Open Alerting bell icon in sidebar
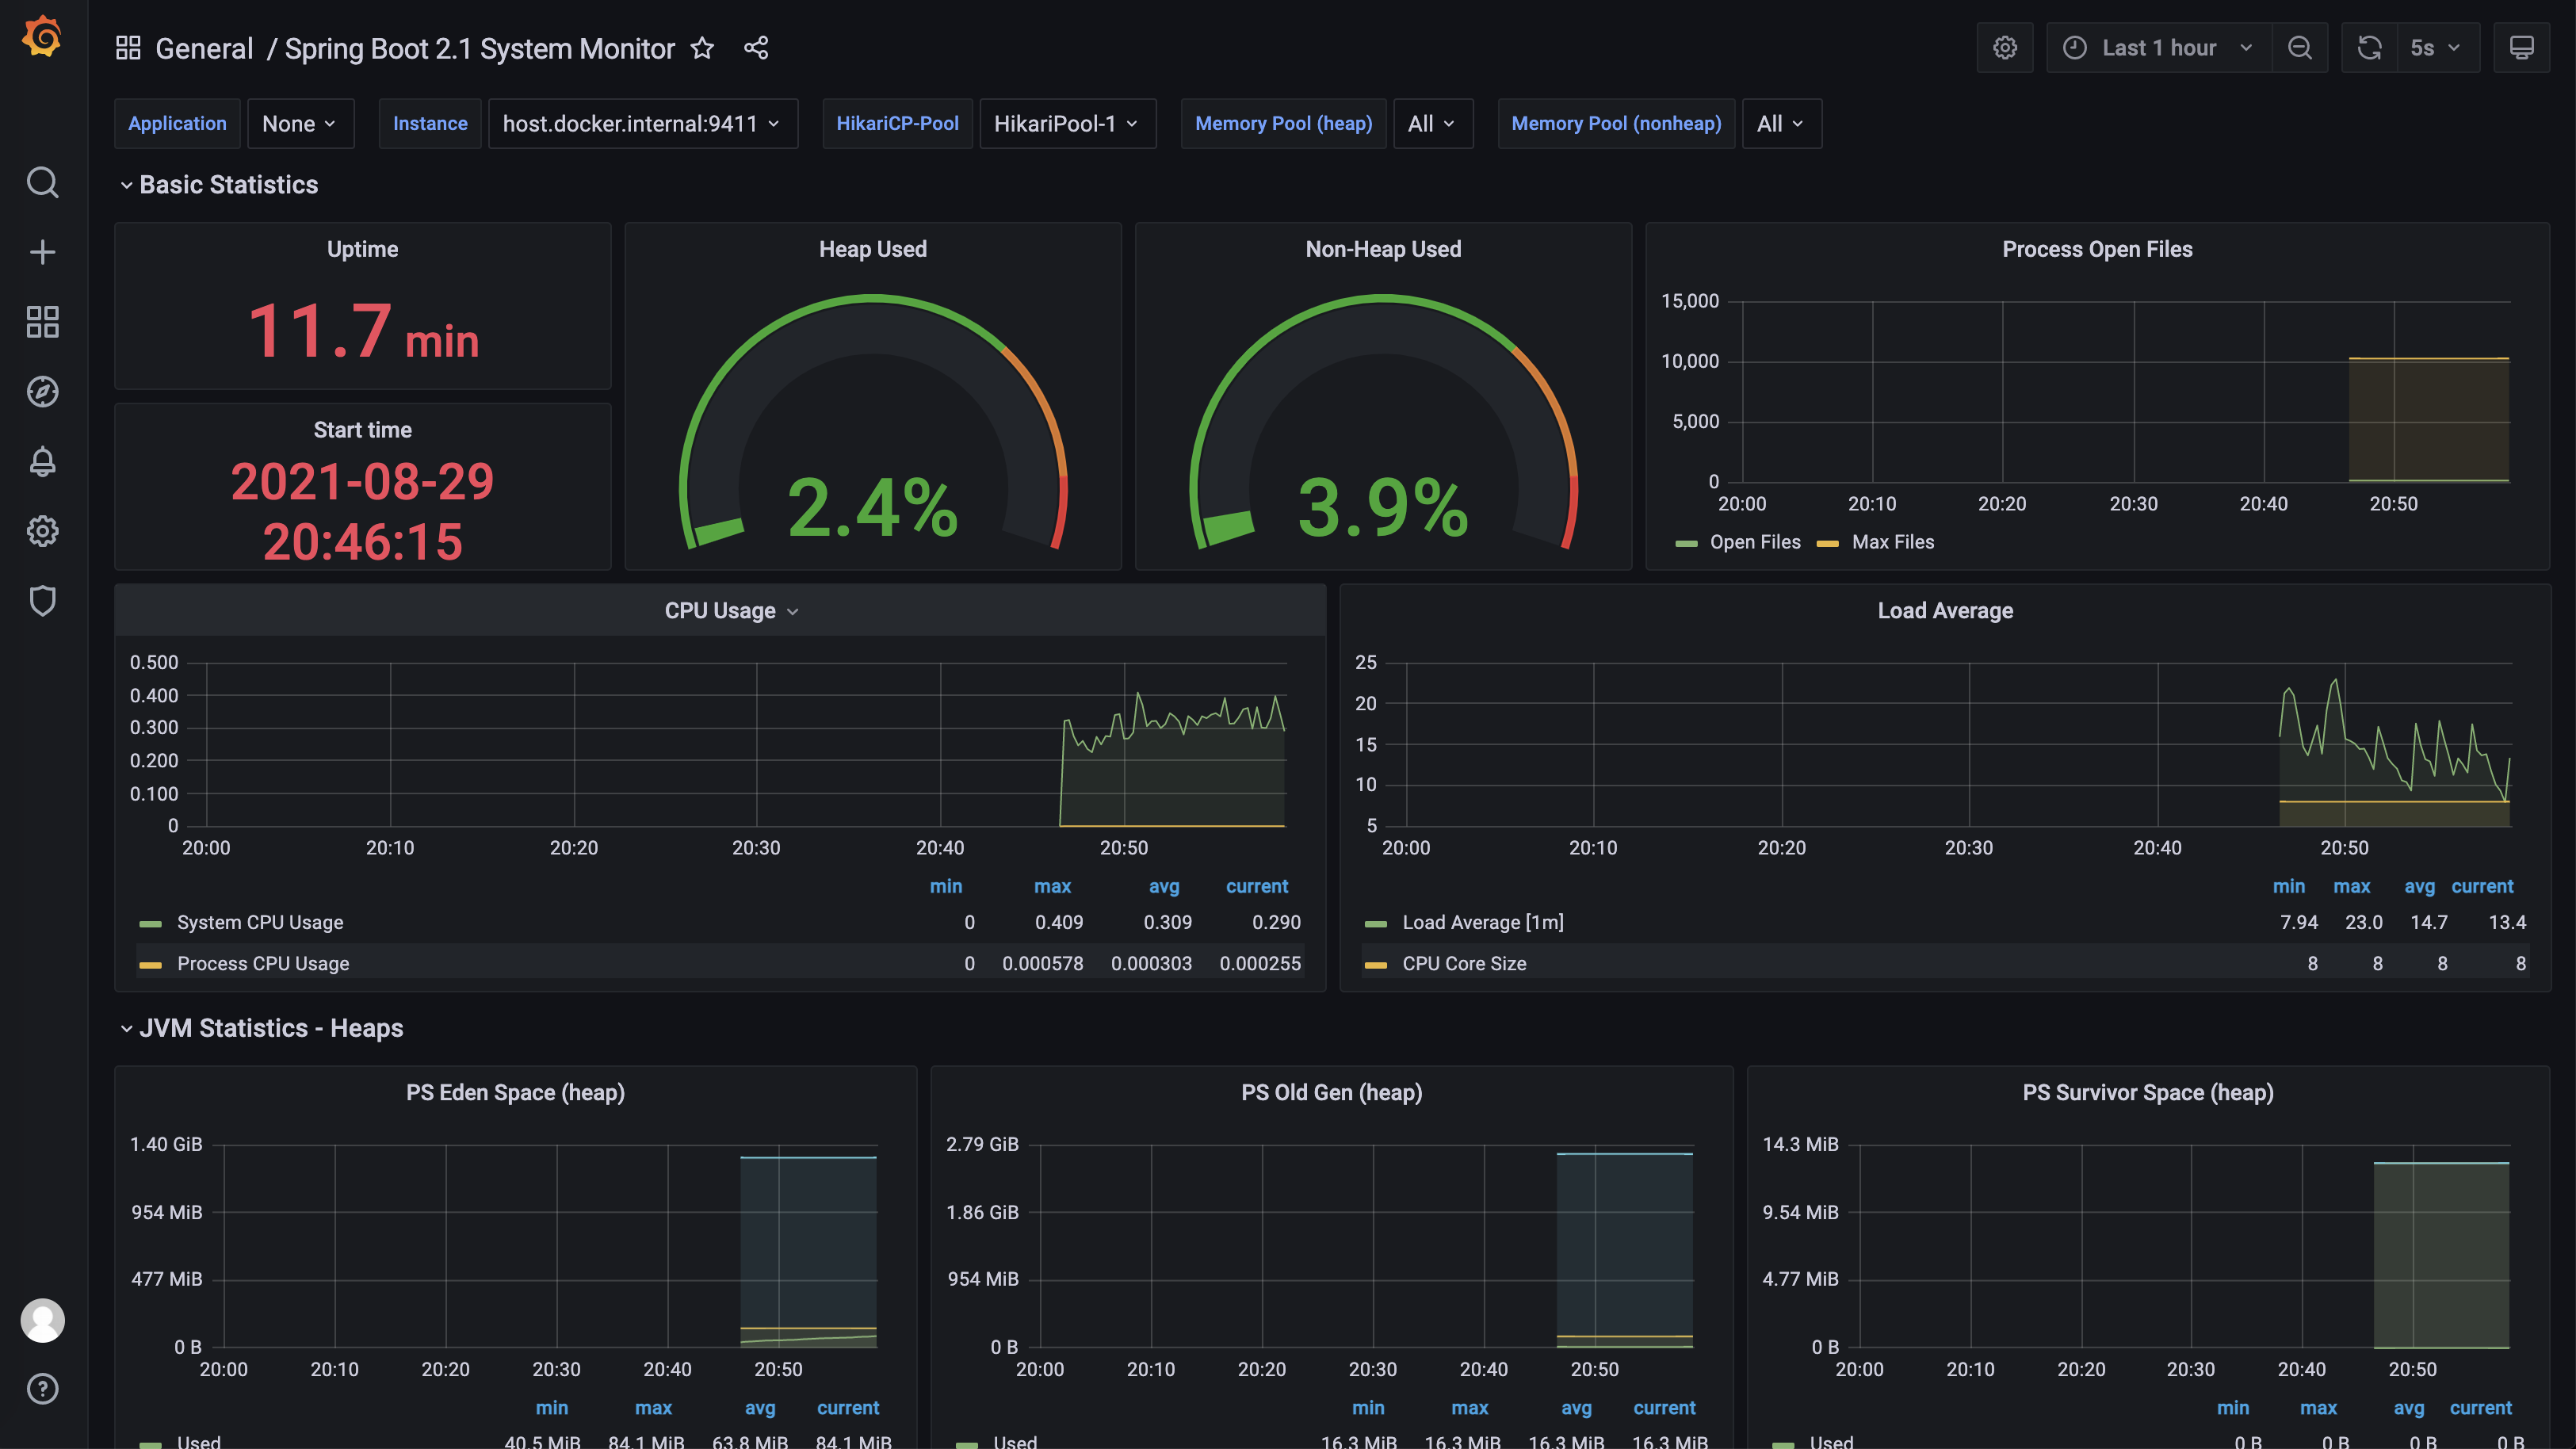This screenshot has height=1449, width=2576. coord(42,462)
